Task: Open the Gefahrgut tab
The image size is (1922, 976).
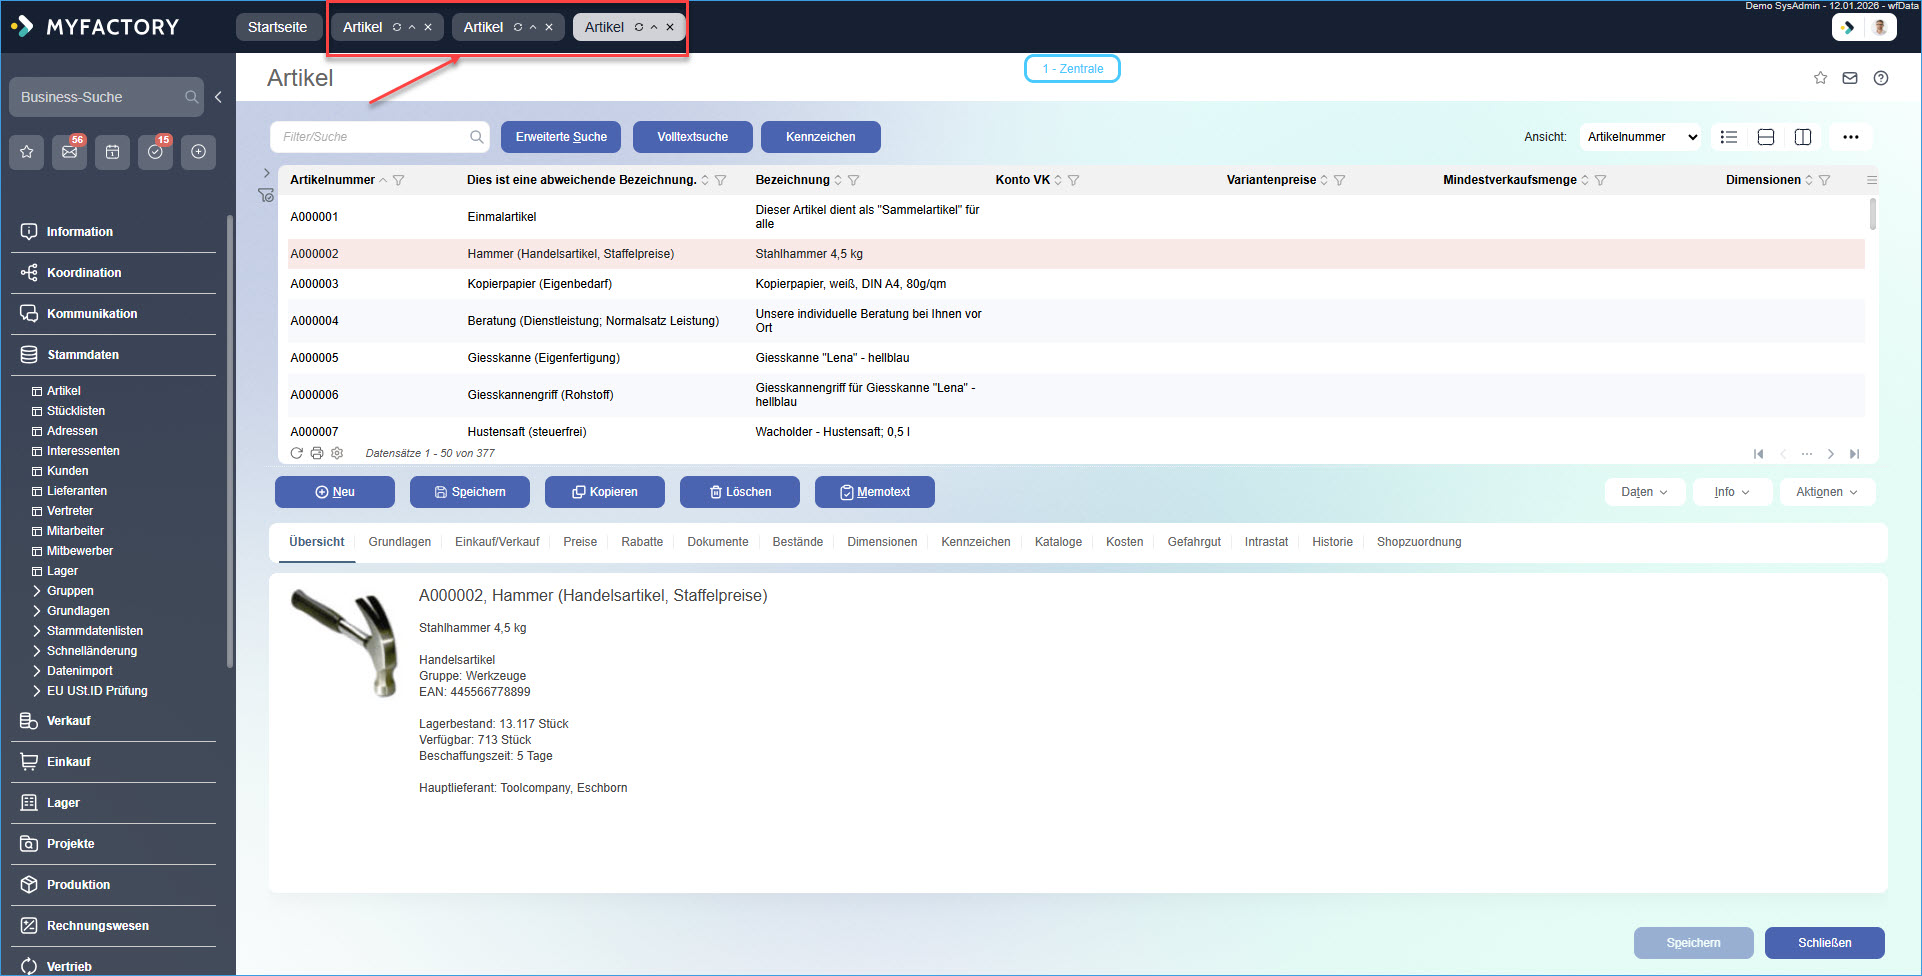Action: click(1193, 541)
